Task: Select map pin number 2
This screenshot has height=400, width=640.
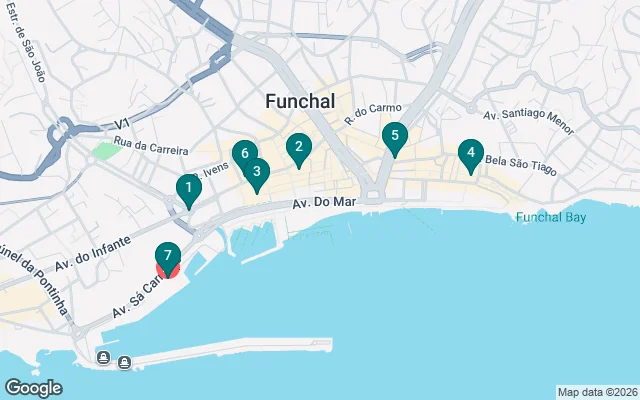Action: 299,148
